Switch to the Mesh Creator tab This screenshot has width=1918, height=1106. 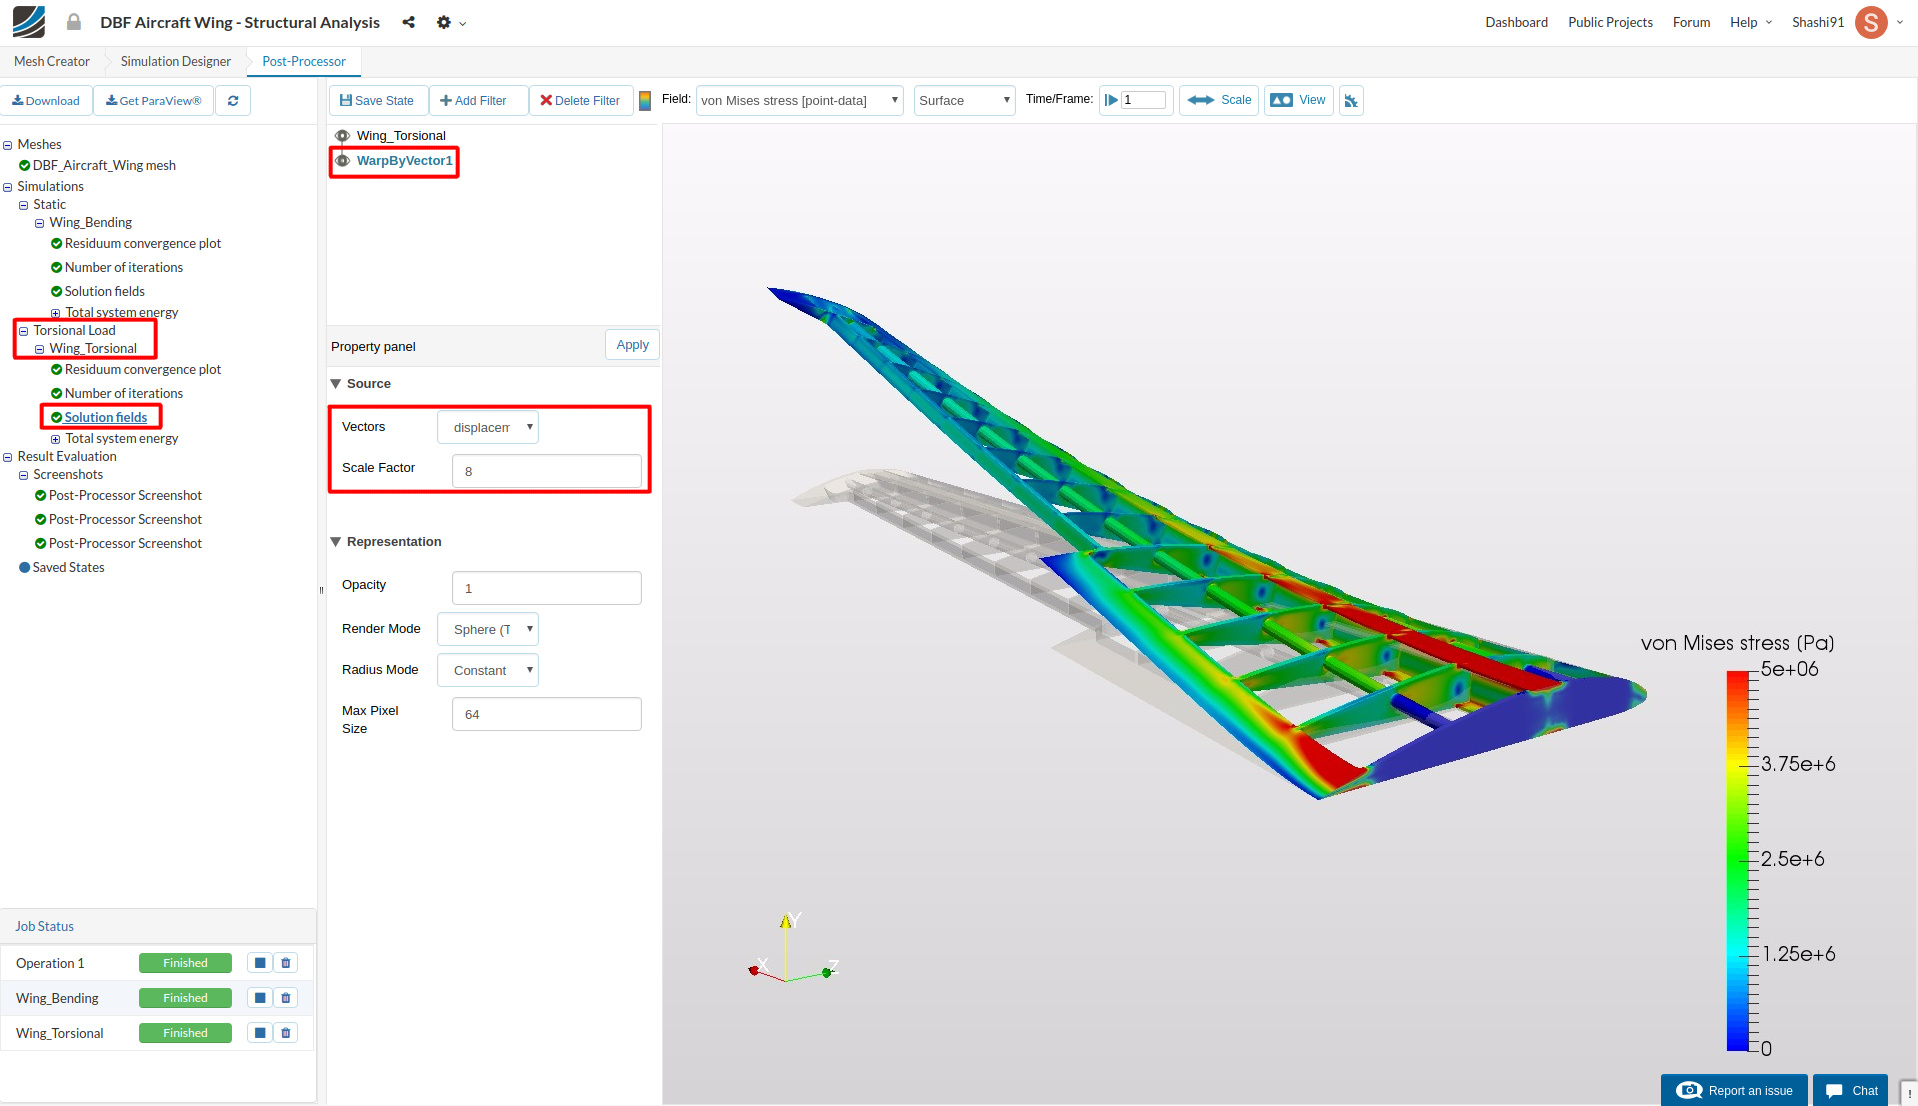pyautogui.click(x=52, y=62)
